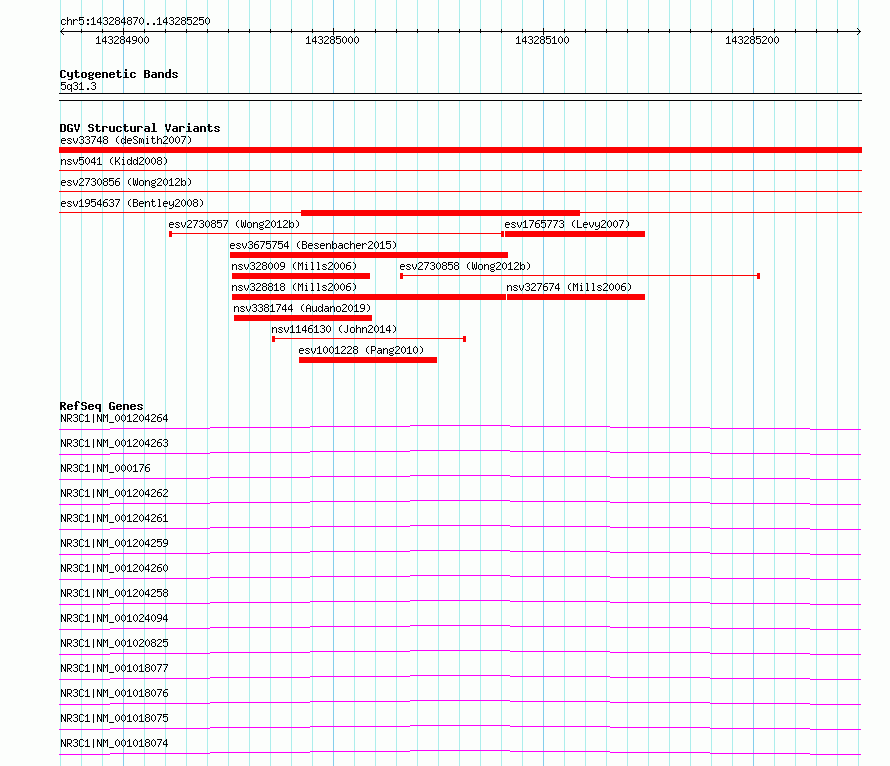The height and width of the screenshot is (766, 890).
Task: Click the esv33748 (deSmith2007) variant label
Action: pyautogui.click(x=126, y=140)
